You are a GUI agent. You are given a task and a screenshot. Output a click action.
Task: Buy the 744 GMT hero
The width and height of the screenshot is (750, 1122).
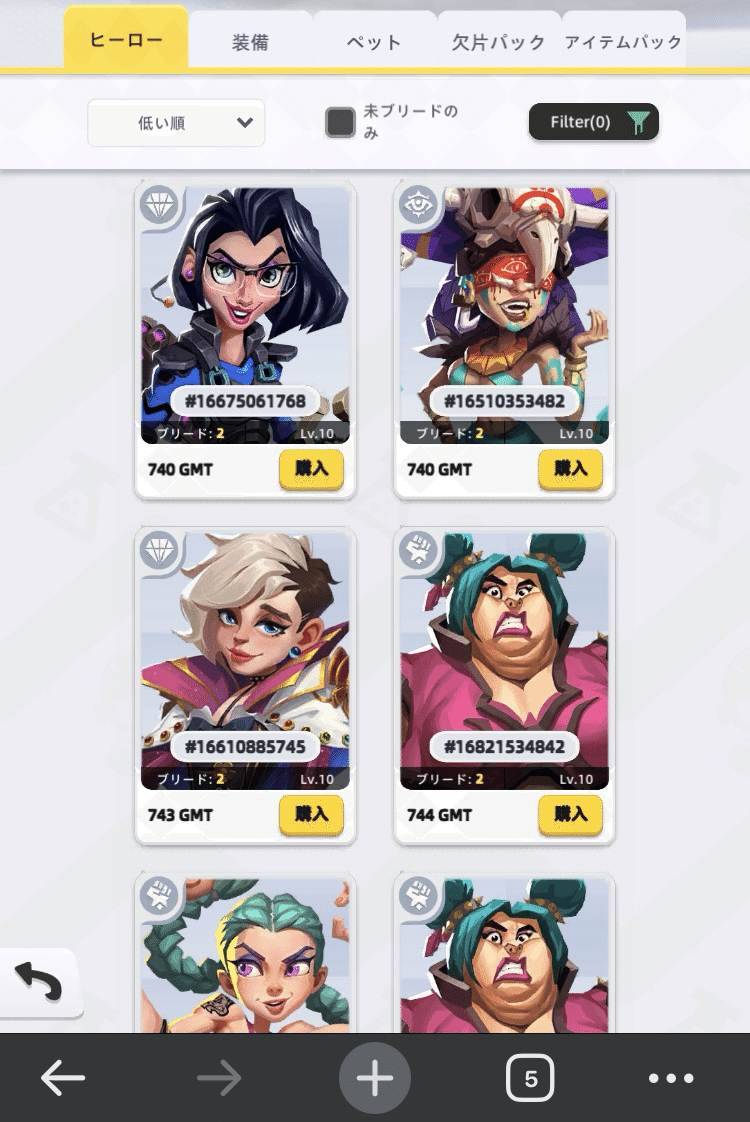[570, 814]
